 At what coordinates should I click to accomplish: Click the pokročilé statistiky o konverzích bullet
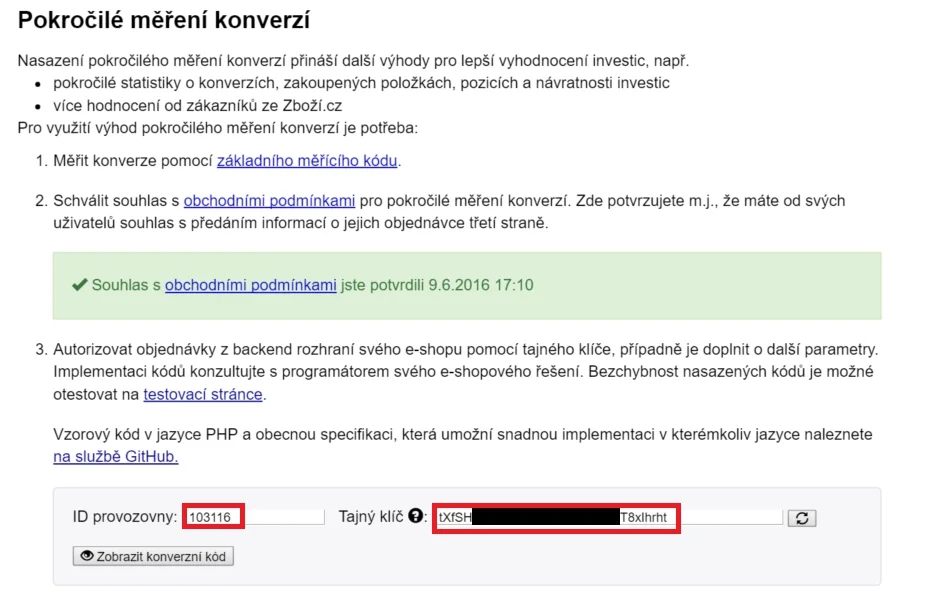361,83
